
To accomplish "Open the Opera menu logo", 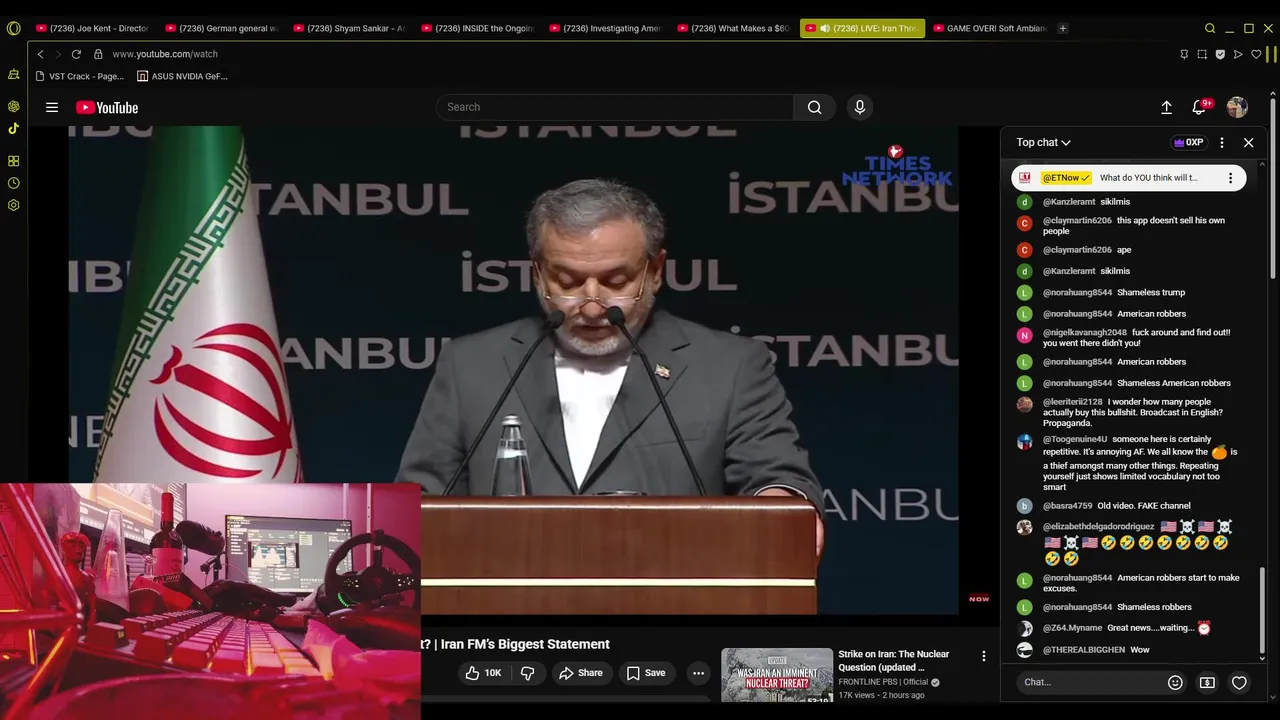I will 13,28.
